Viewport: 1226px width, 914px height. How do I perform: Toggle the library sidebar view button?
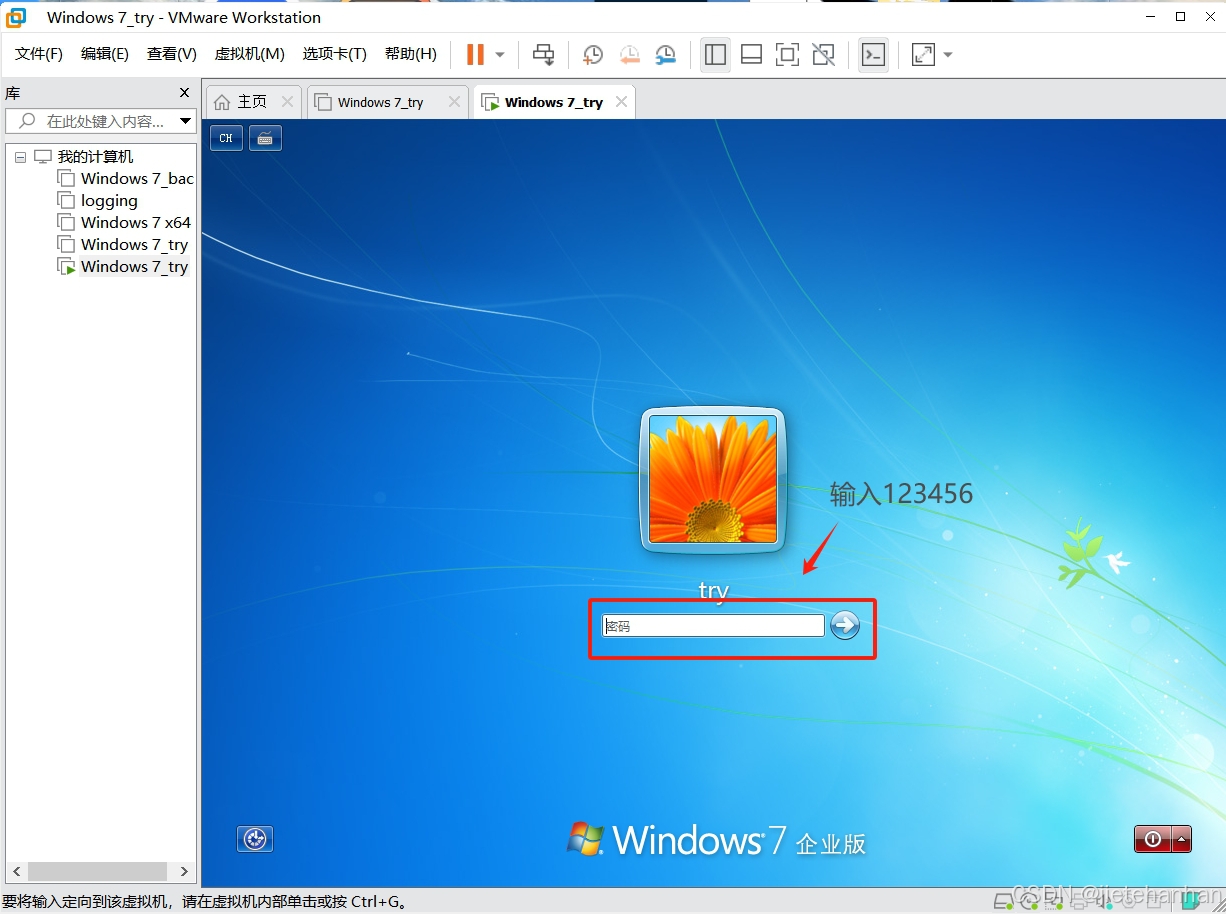tap(715, 54)
